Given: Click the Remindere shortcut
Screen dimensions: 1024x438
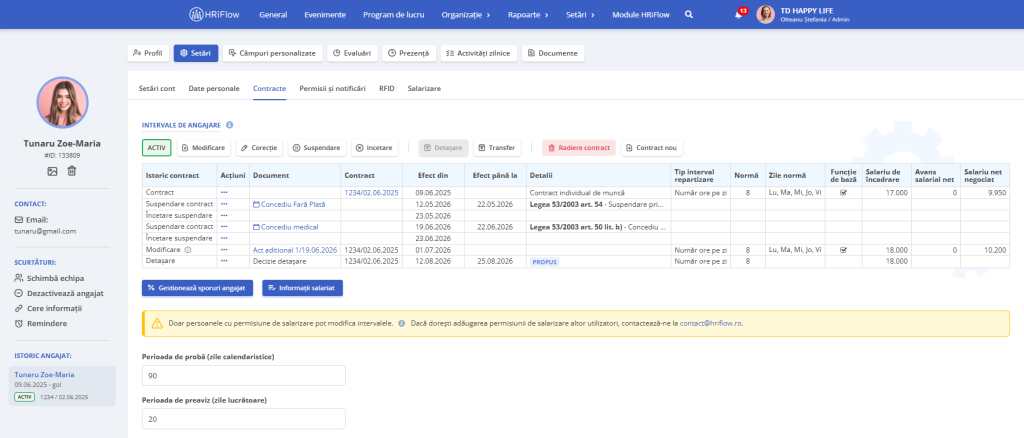Looking at the screenshot, I should (40, 323).
